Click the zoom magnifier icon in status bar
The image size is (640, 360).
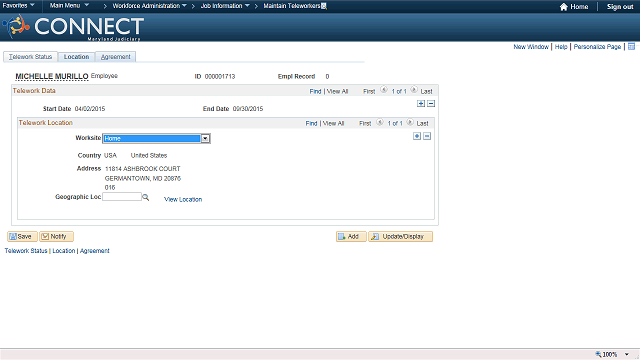pos(598,354)
